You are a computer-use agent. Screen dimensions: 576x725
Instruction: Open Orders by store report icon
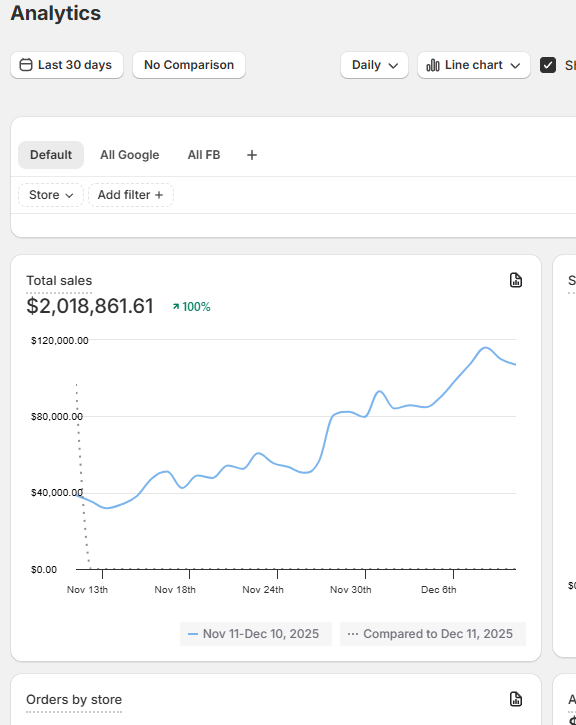[516, 699]
